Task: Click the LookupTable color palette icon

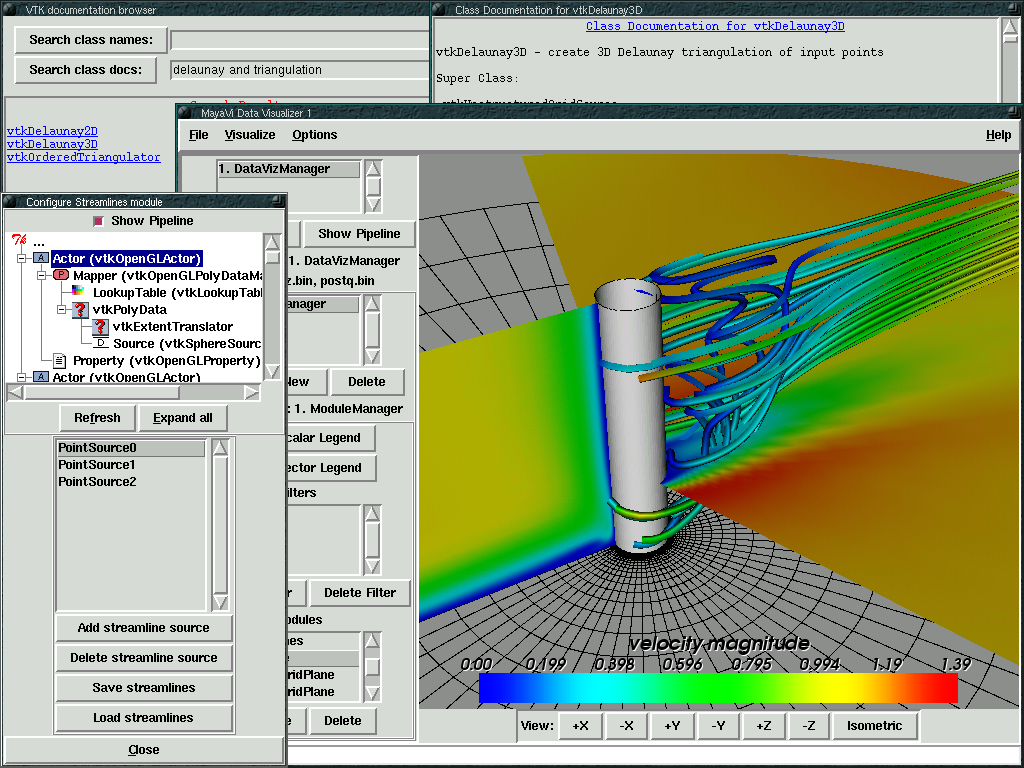Action: pos(79,292)
